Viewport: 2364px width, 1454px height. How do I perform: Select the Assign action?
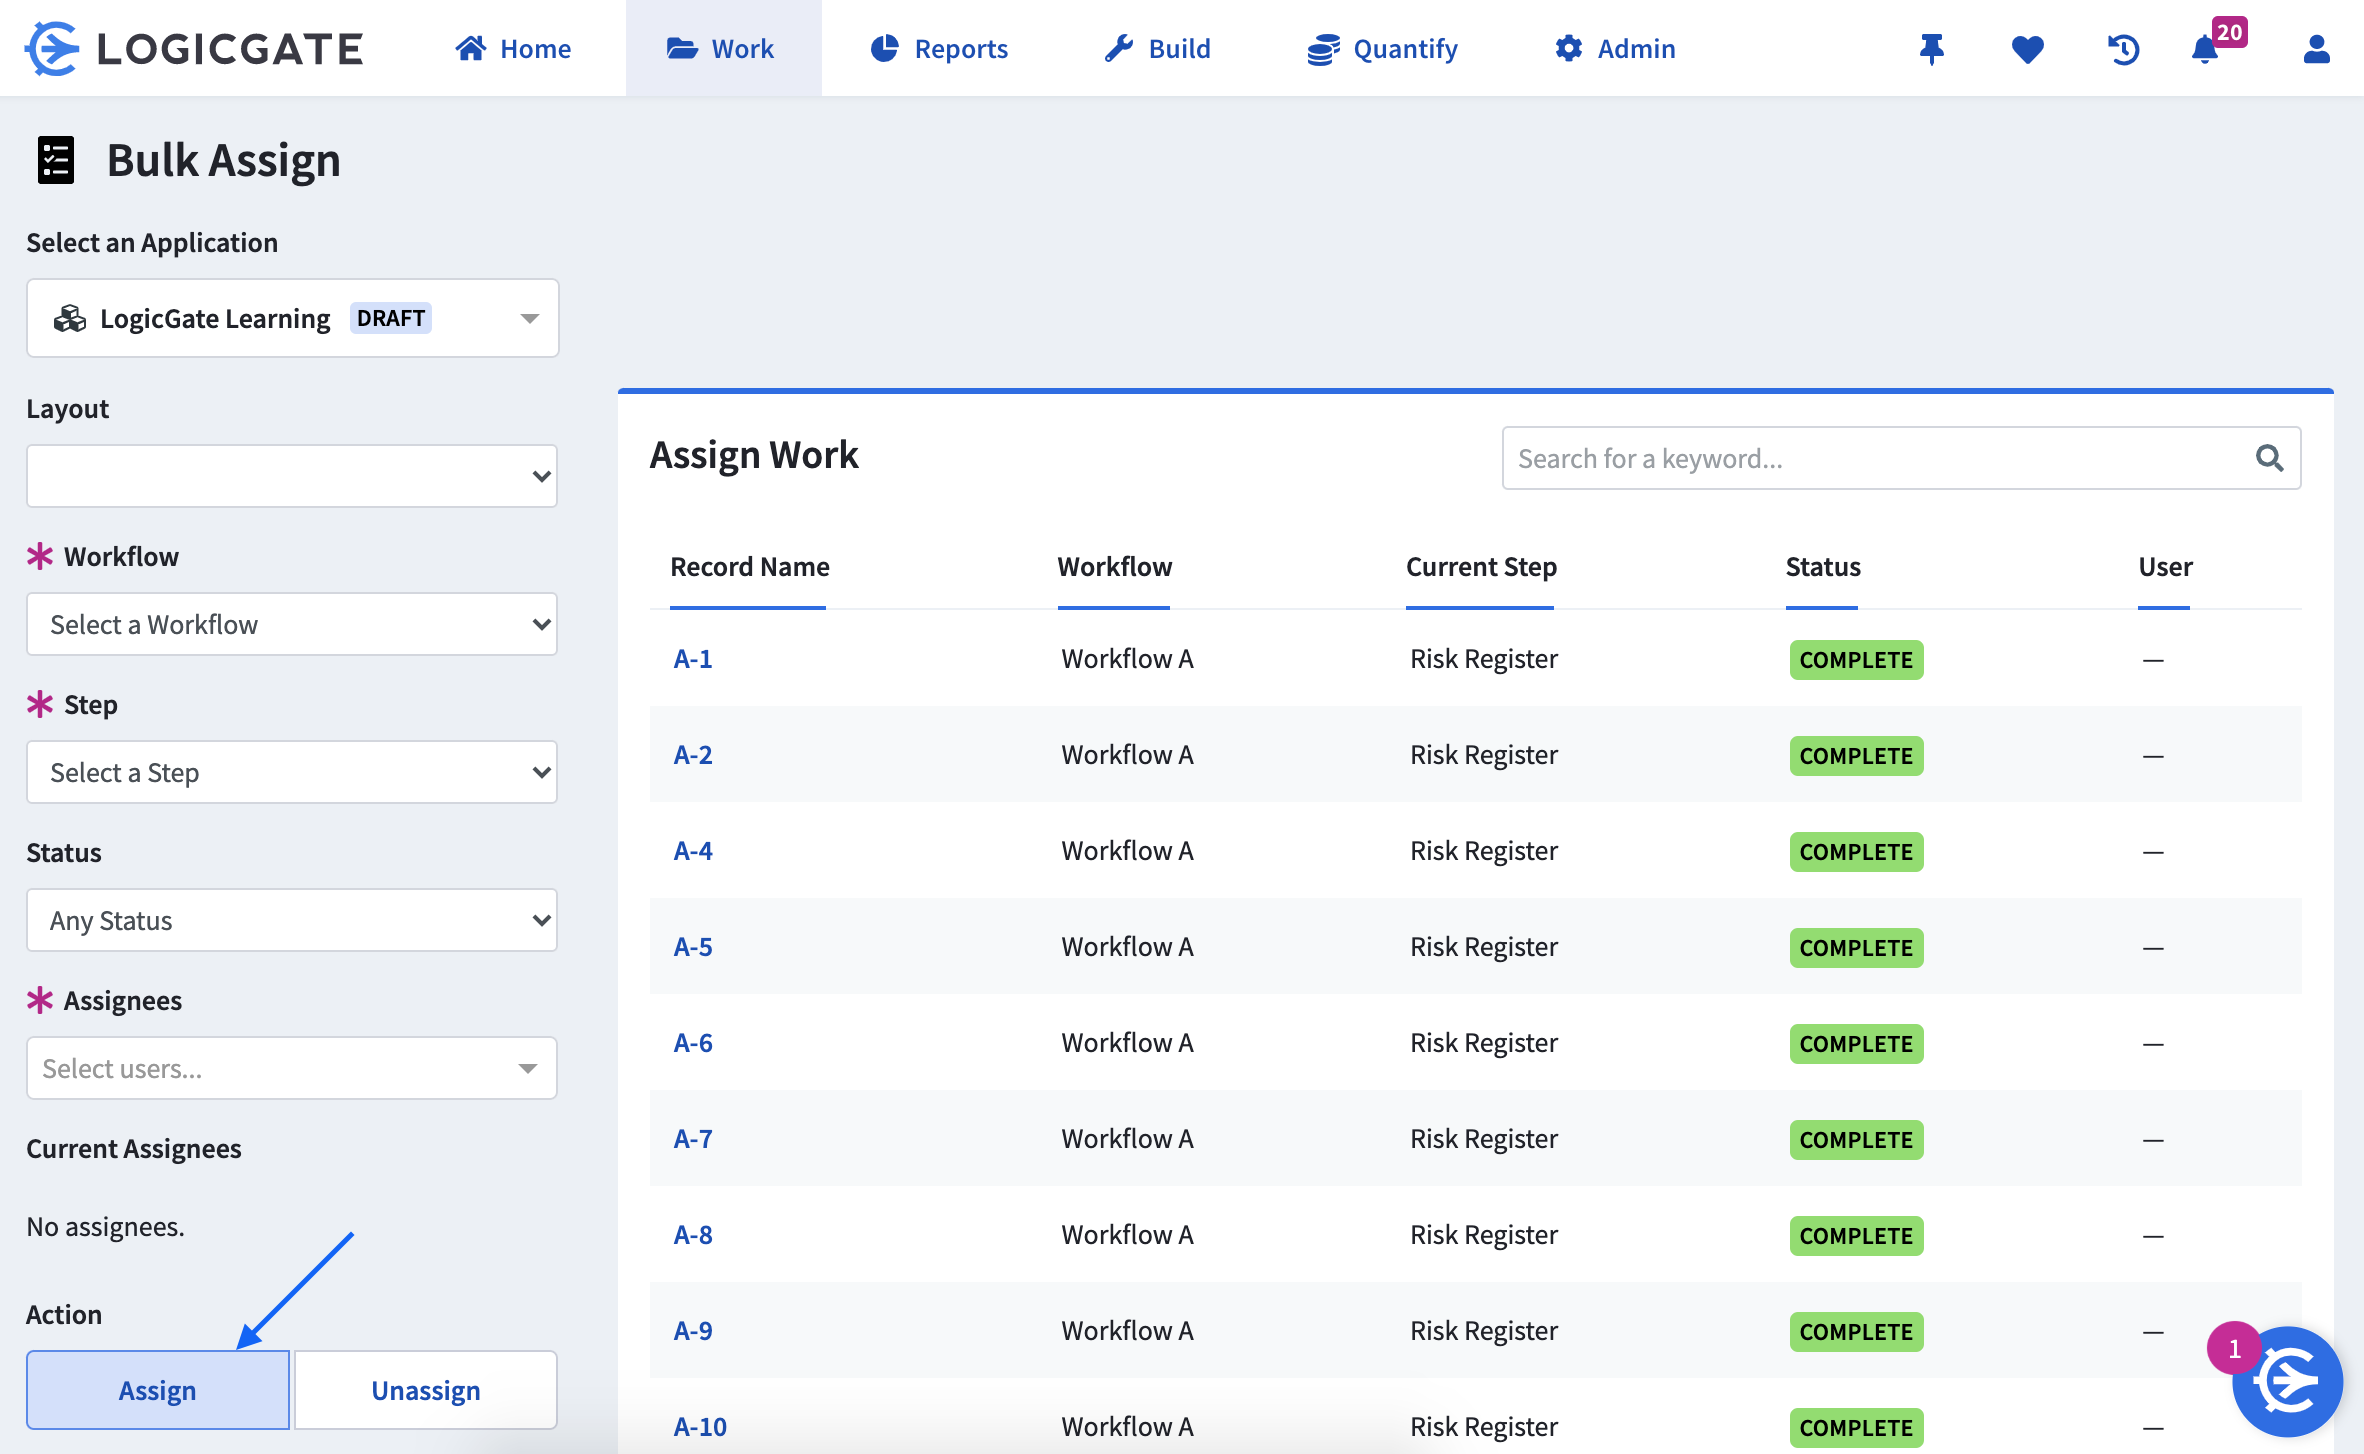click(158, 1390)
